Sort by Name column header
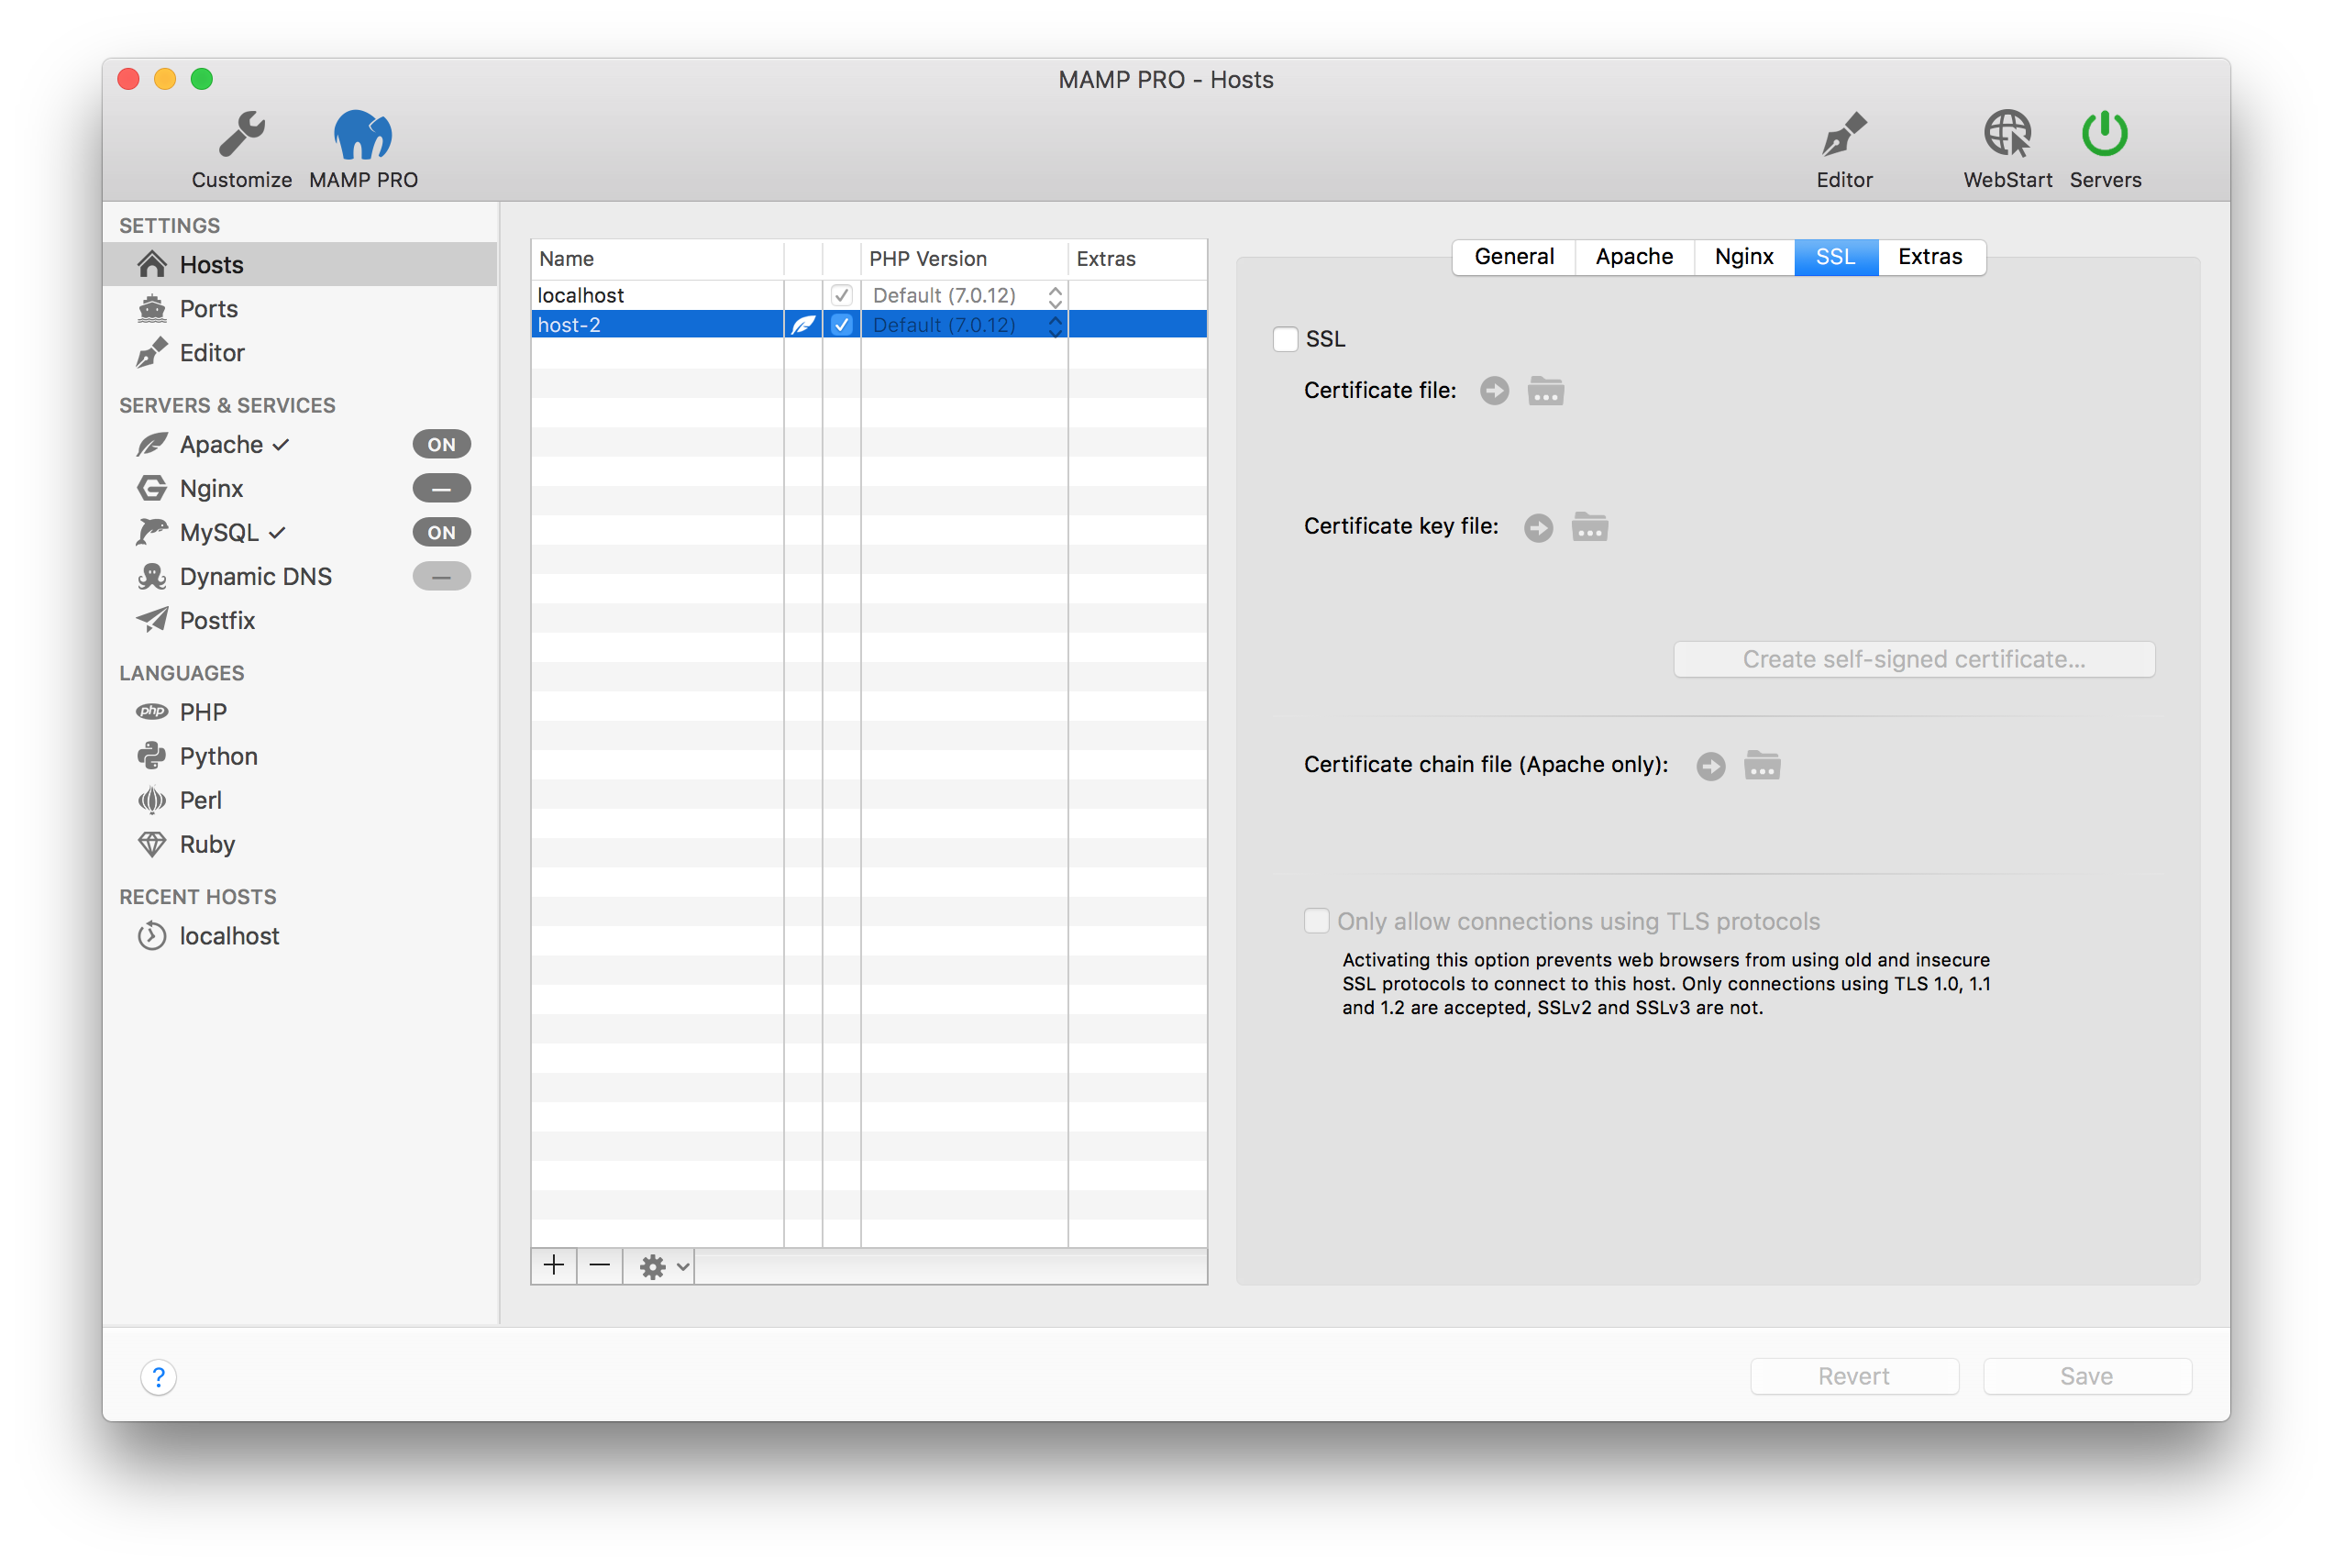This screenshot has width=2333, height=1568. pos(657,258)
